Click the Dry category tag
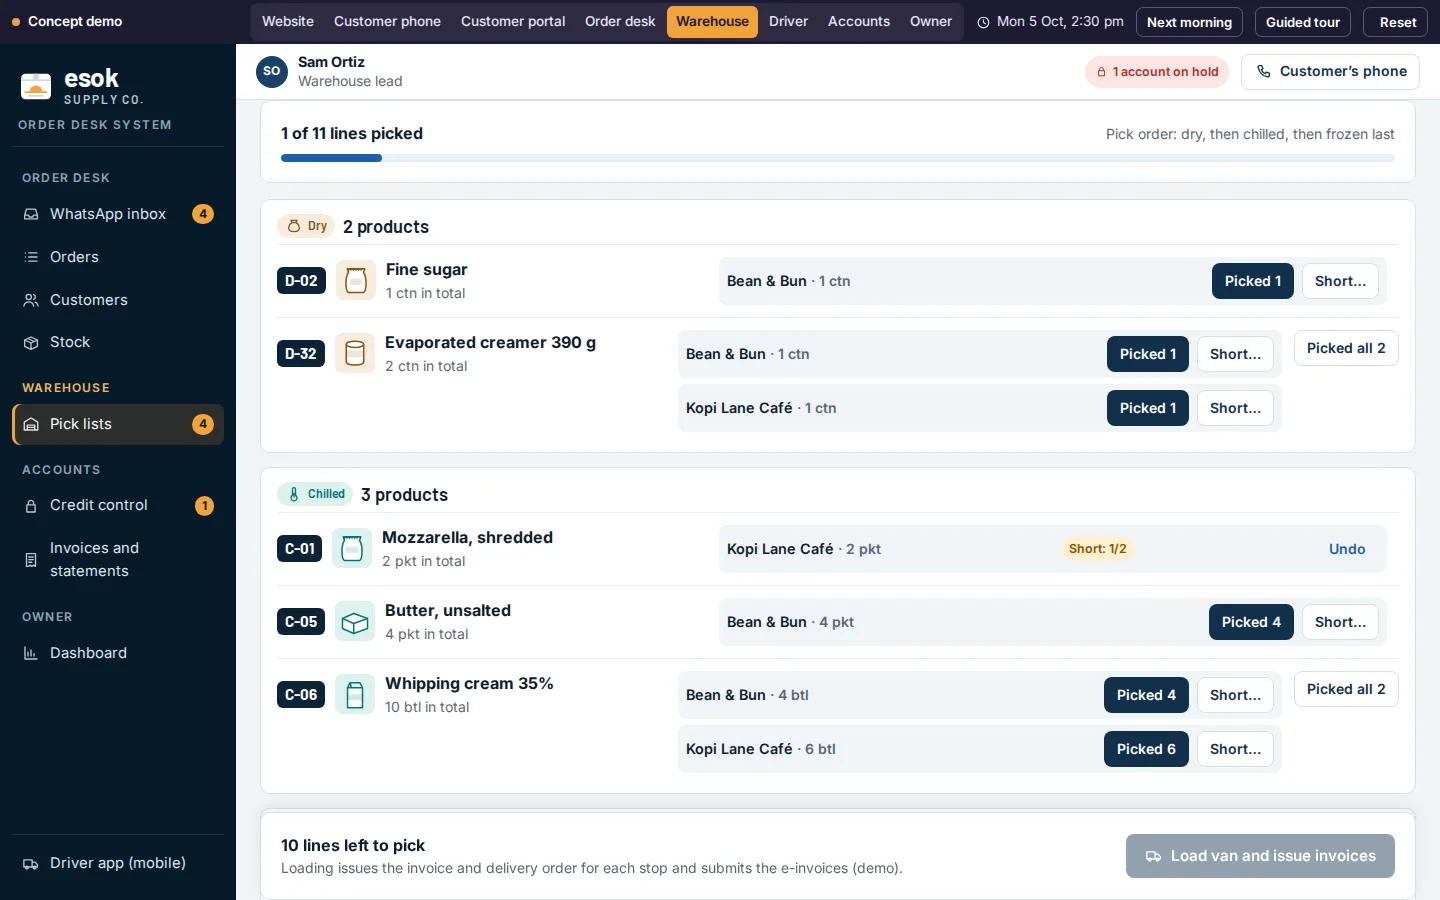The height and width of the screenshot is (900, 1440). click(x=306, y=226)
